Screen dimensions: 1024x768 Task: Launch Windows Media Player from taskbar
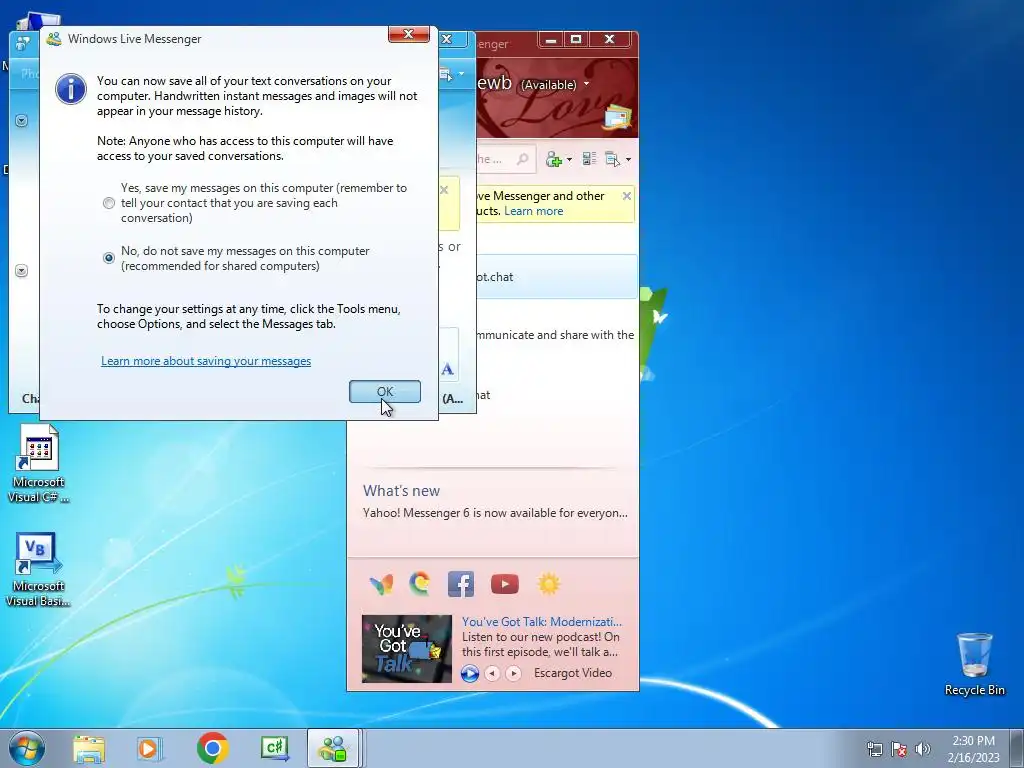pos(150,749)
